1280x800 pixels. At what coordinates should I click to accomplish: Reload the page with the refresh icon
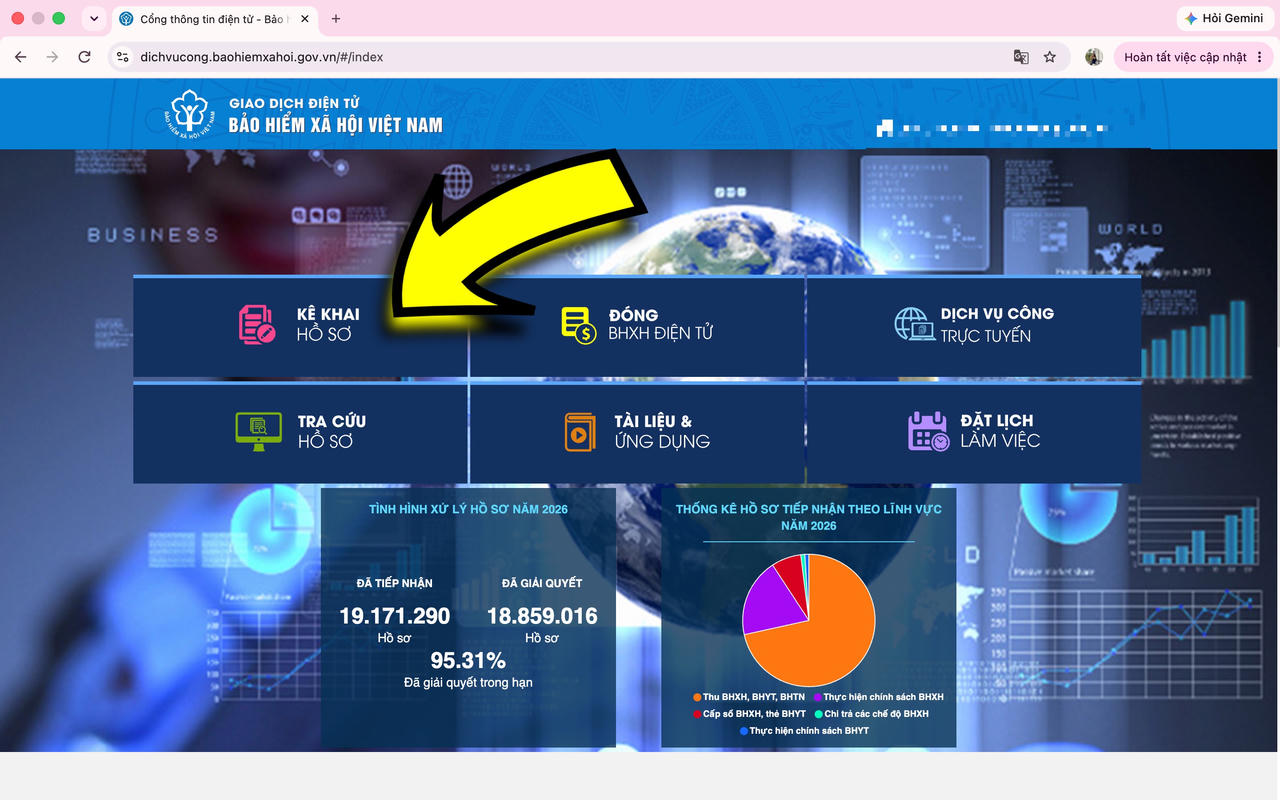(85, 57)
